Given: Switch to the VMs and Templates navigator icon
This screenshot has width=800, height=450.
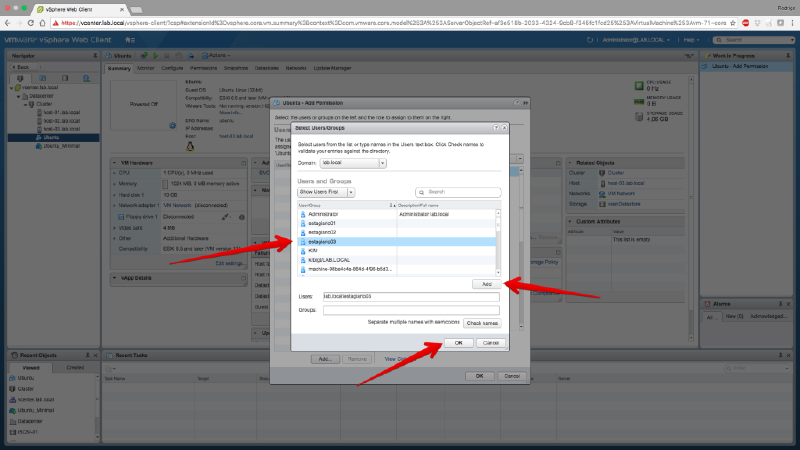Looking at the screenshot, I should (x=43, y=76).
